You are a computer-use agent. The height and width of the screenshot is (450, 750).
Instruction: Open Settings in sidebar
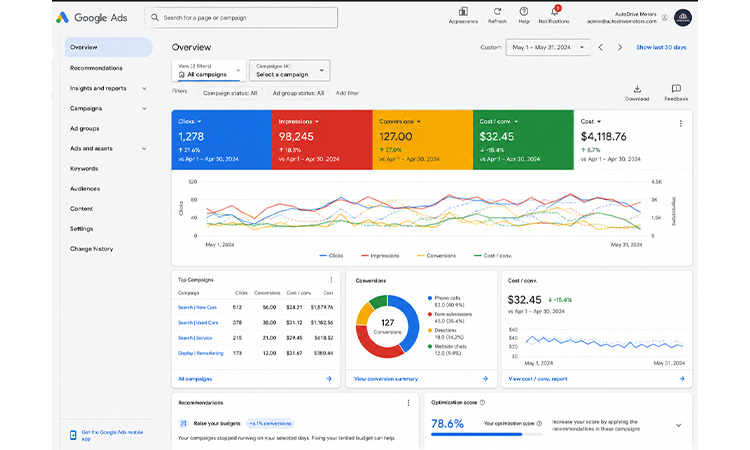[82, 229]
